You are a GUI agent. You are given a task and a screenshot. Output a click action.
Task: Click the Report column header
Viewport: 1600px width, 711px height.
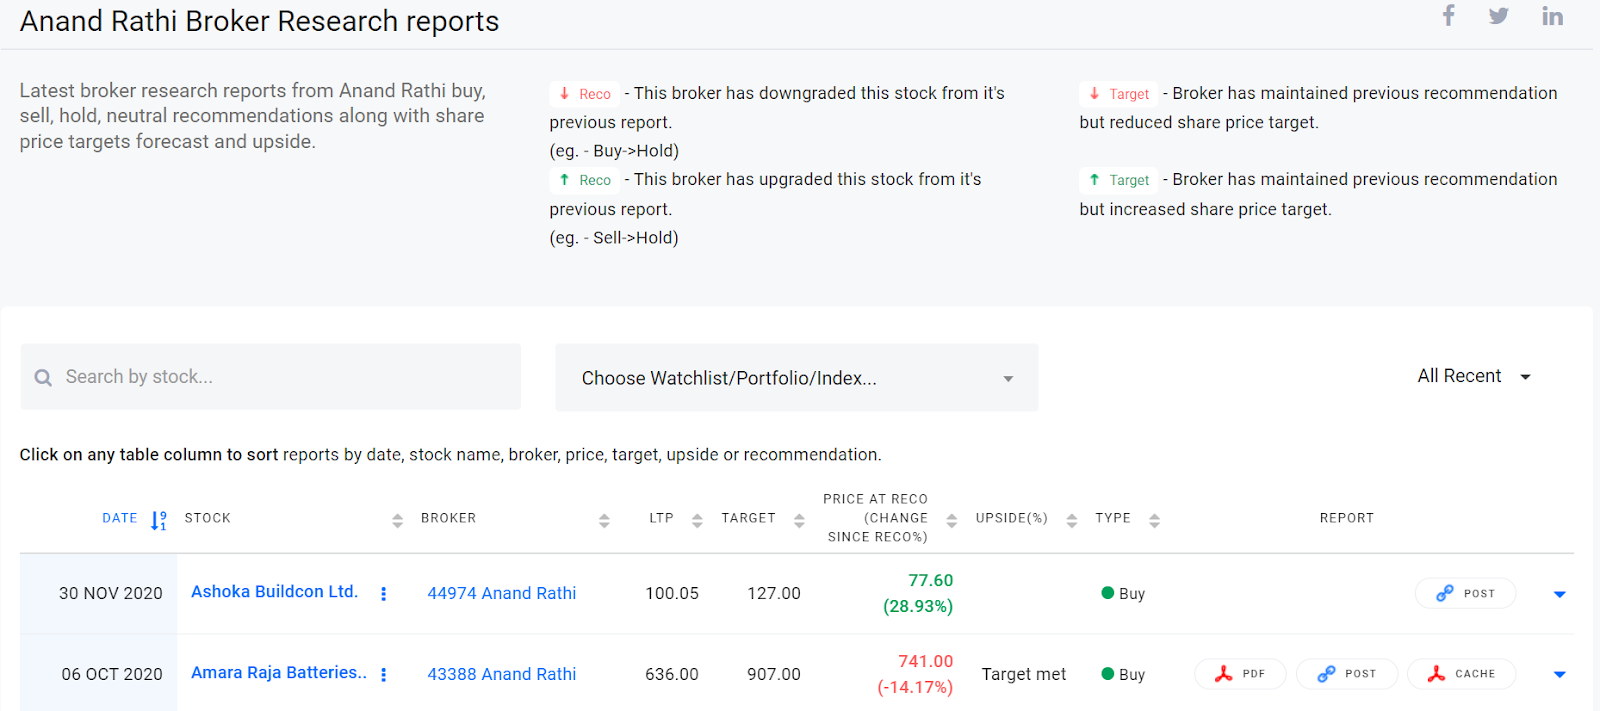[x=1347, y=519]
